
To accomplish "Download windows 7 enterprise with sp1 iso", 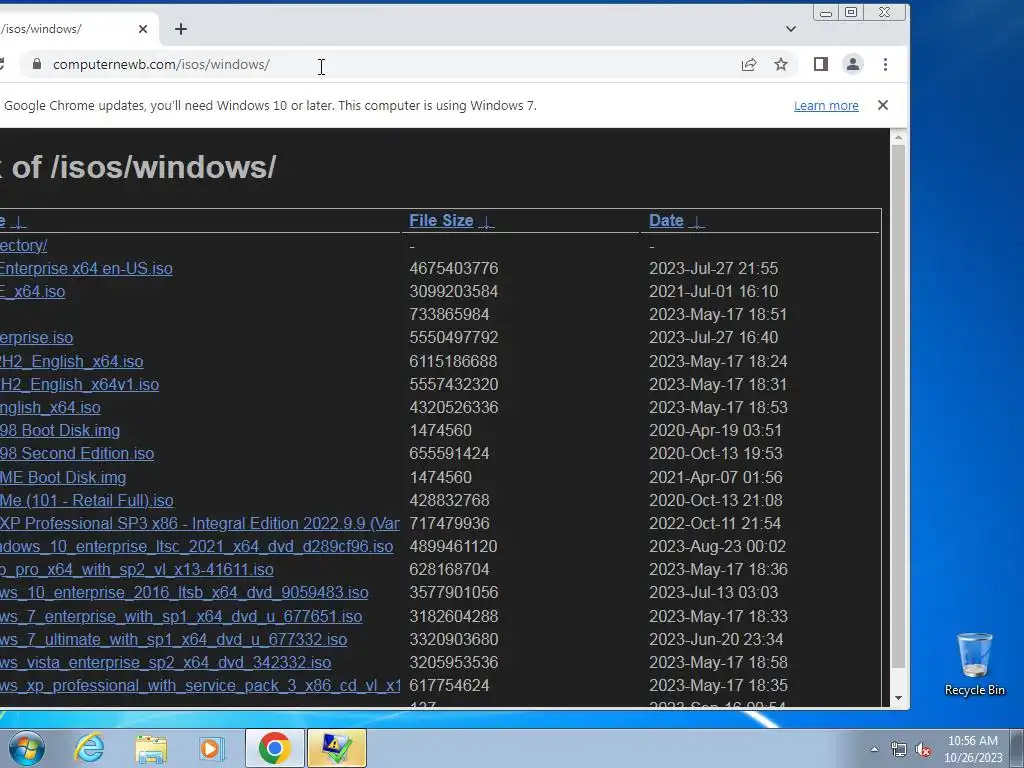I will (x=181, y=616).
